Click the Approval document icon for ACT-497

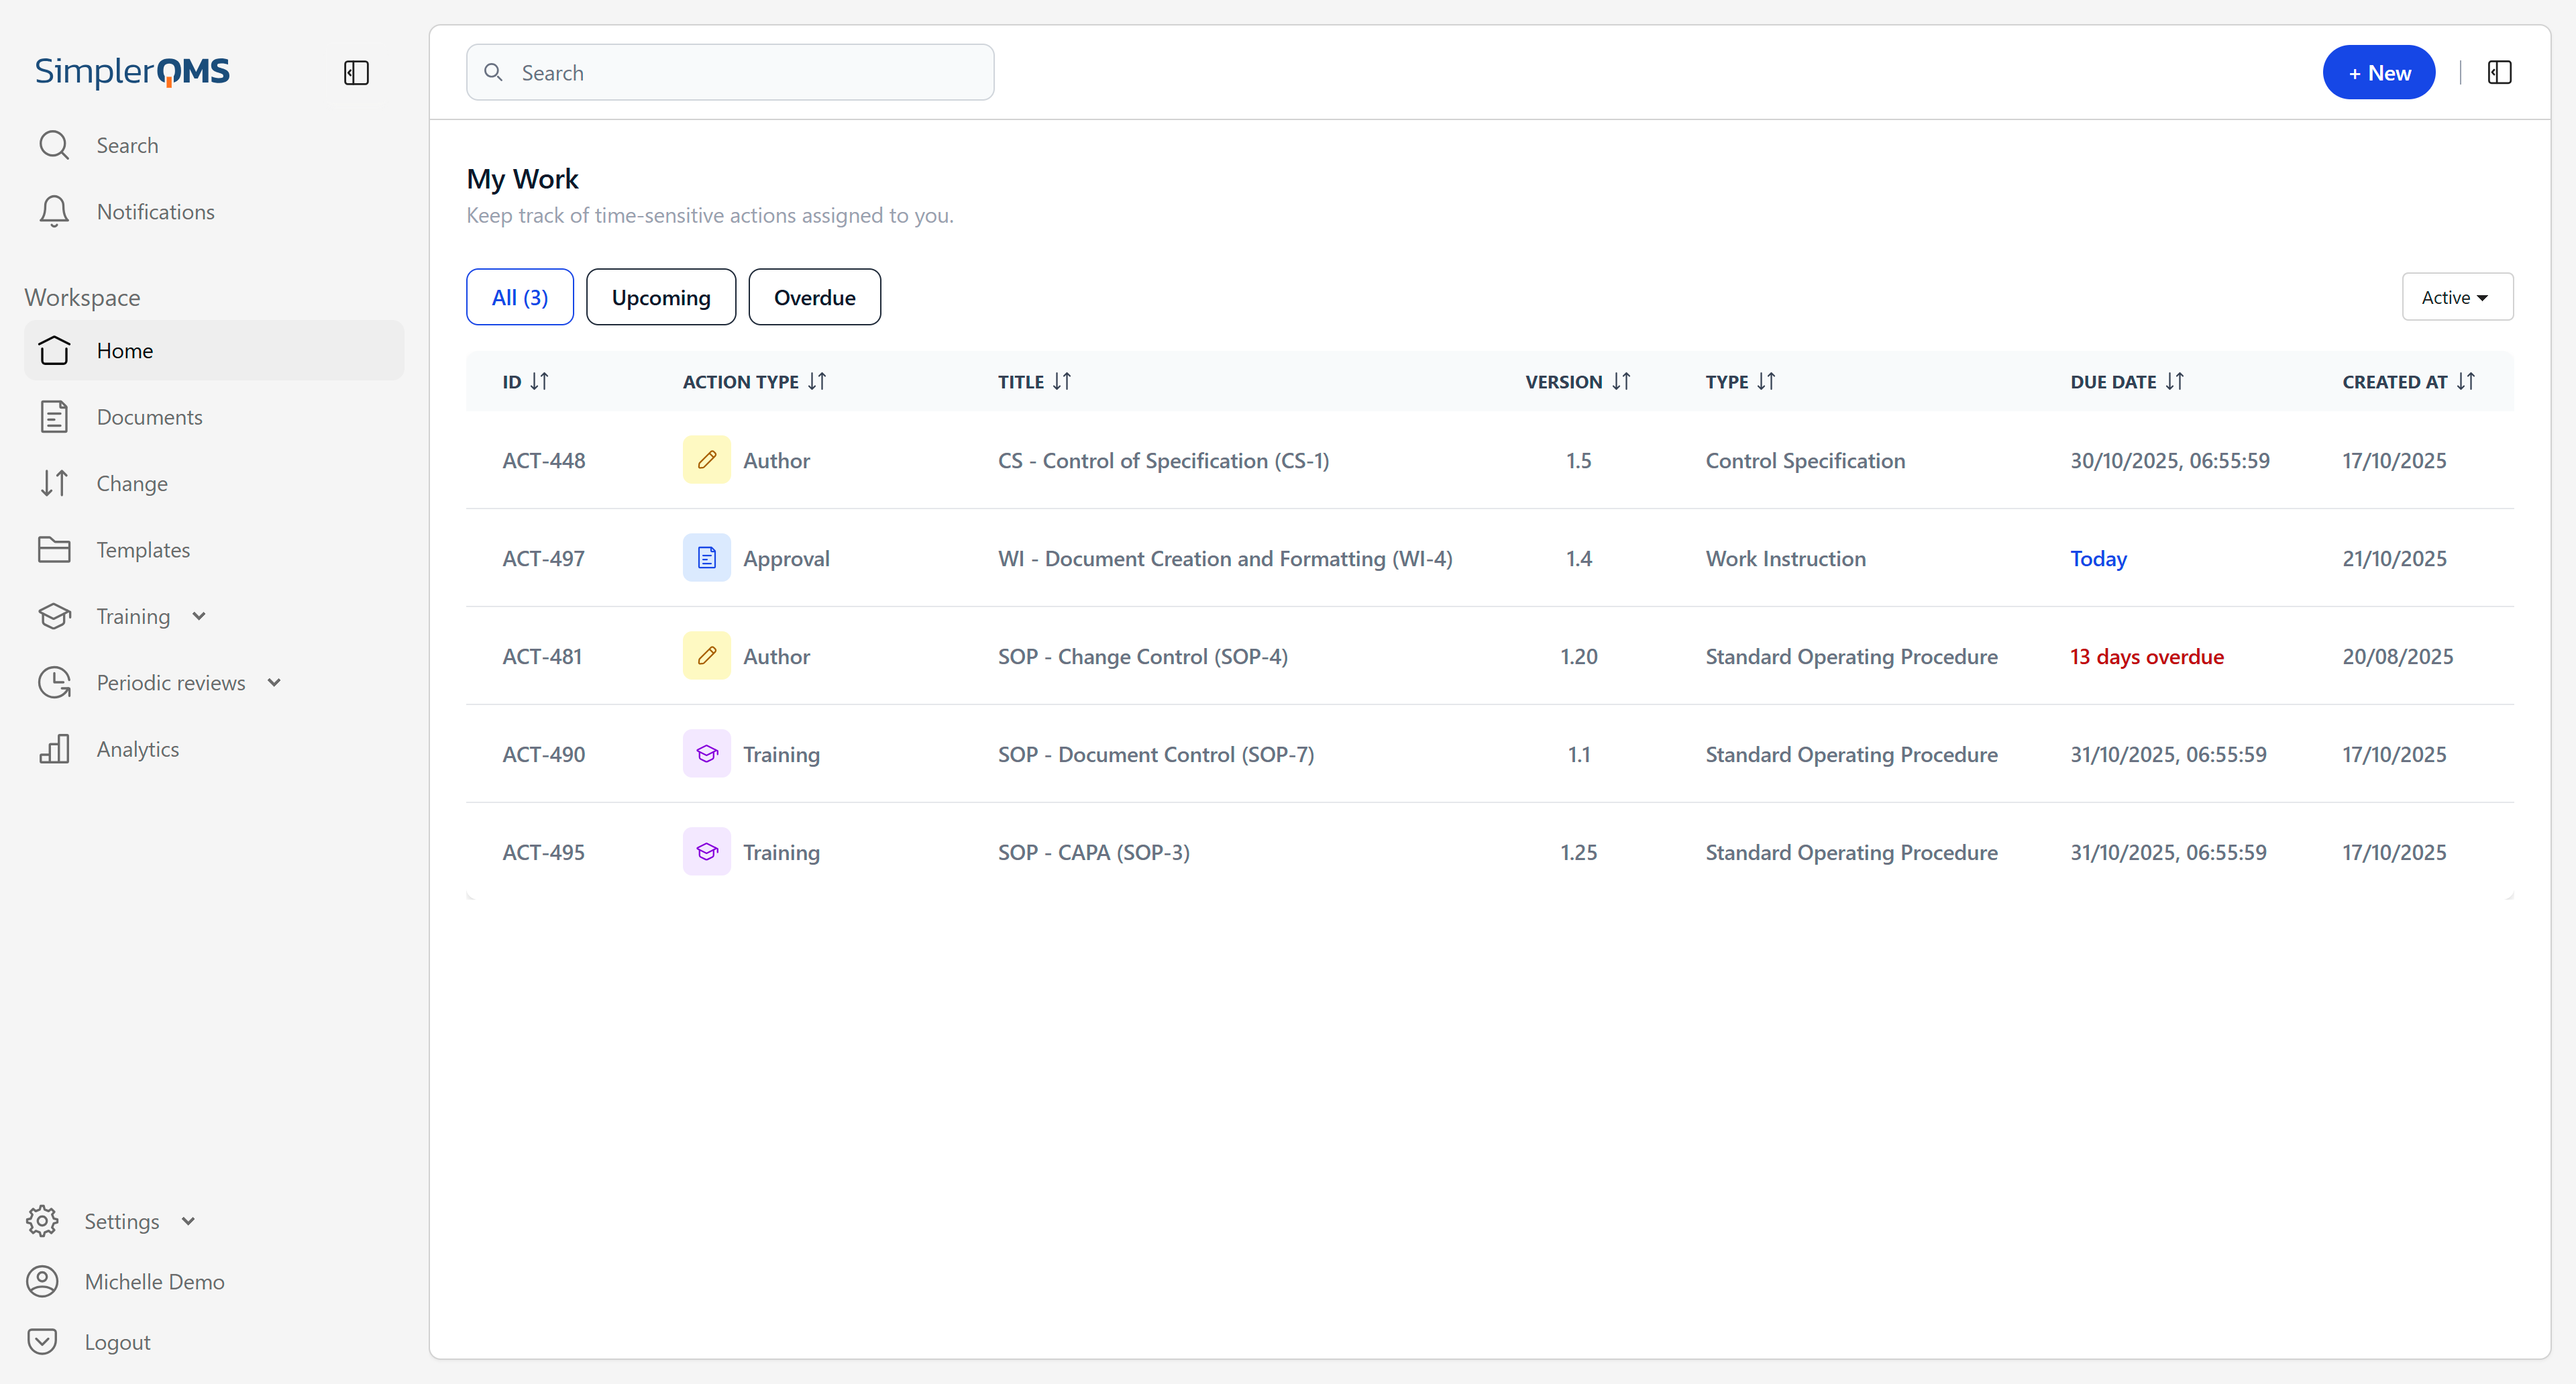point(706,558)
